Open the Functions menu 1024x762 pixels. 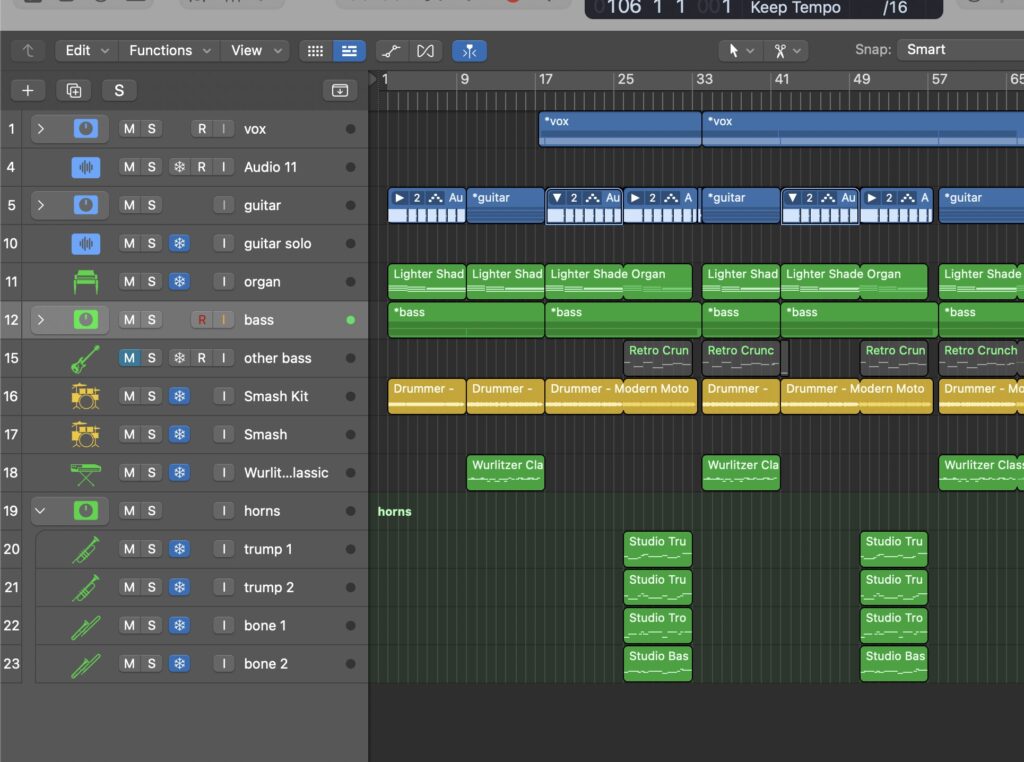169,50
